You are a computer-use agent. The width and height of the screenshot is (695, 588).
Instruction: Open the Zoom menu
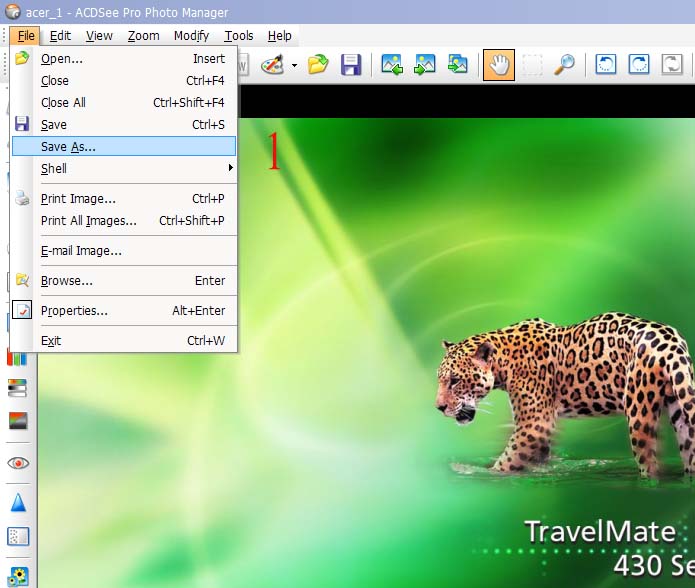click(144, 35)
